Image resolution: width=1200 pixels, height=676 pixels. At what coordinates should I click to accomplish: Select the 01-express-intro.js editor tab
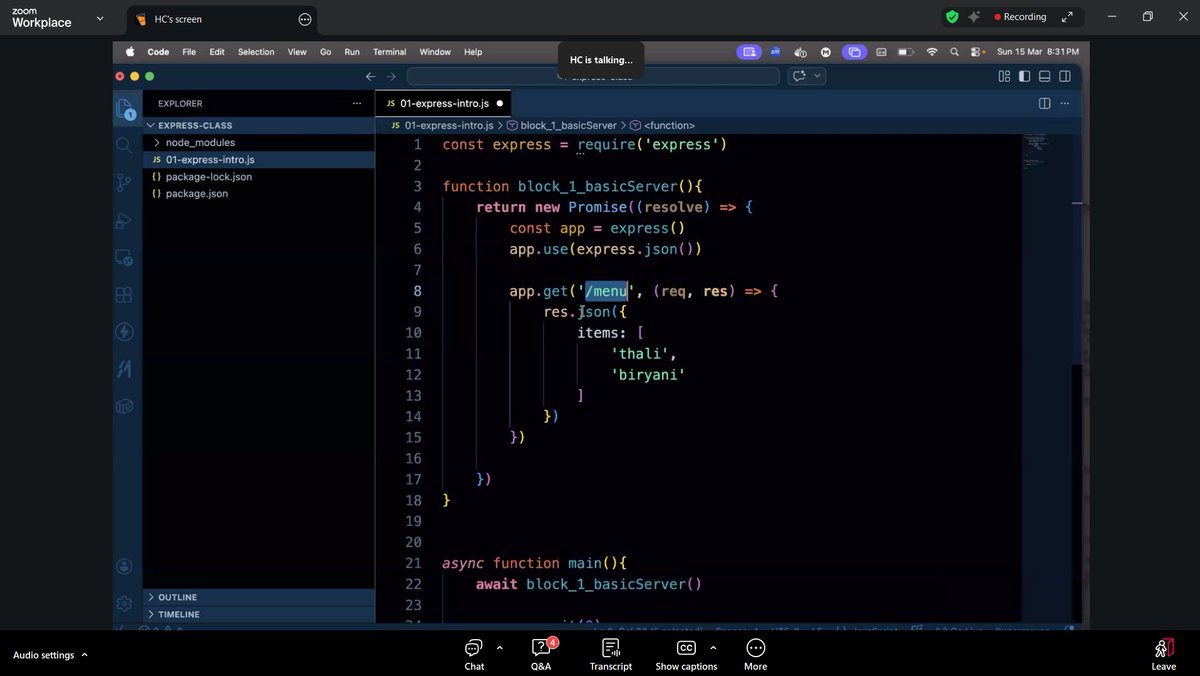[x=444, y=103]
